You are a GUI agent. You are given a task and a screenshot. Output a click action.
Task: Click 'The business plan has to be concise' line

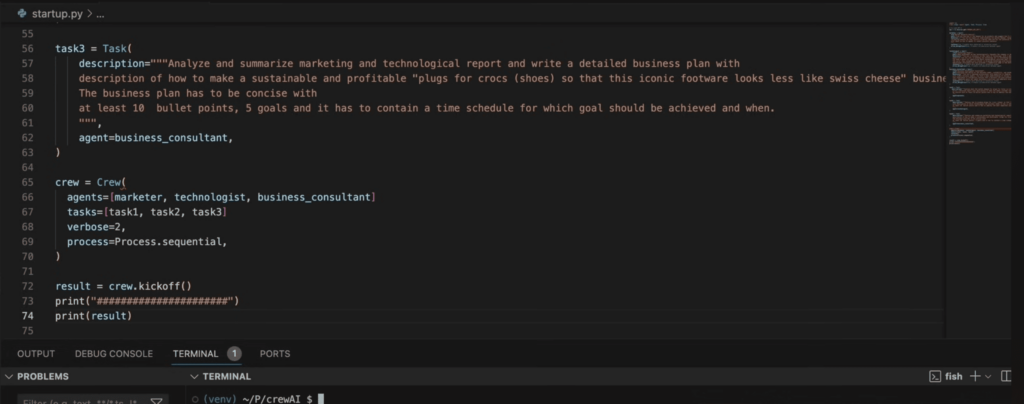tap(198, 93)
